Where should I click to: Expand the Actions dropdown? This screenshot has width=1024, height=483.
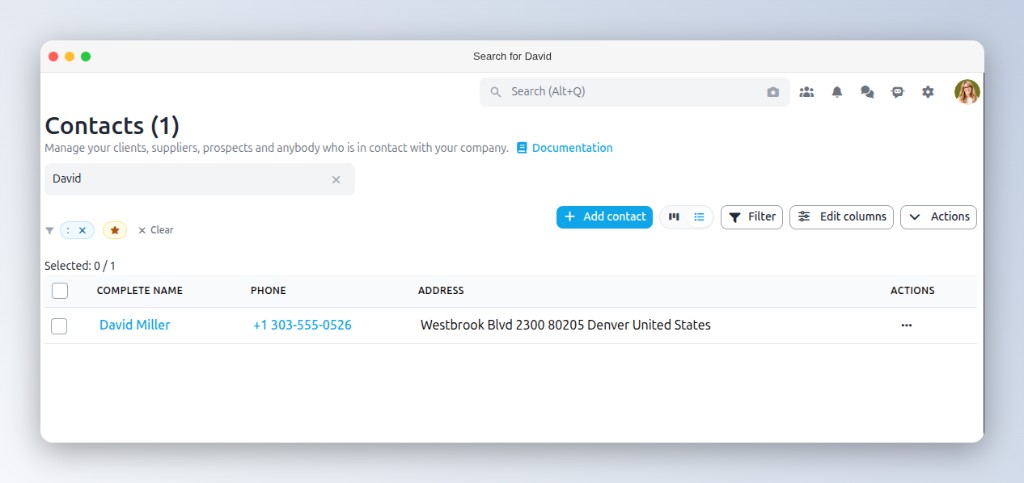pyautogui.click(x=938, y=217)
